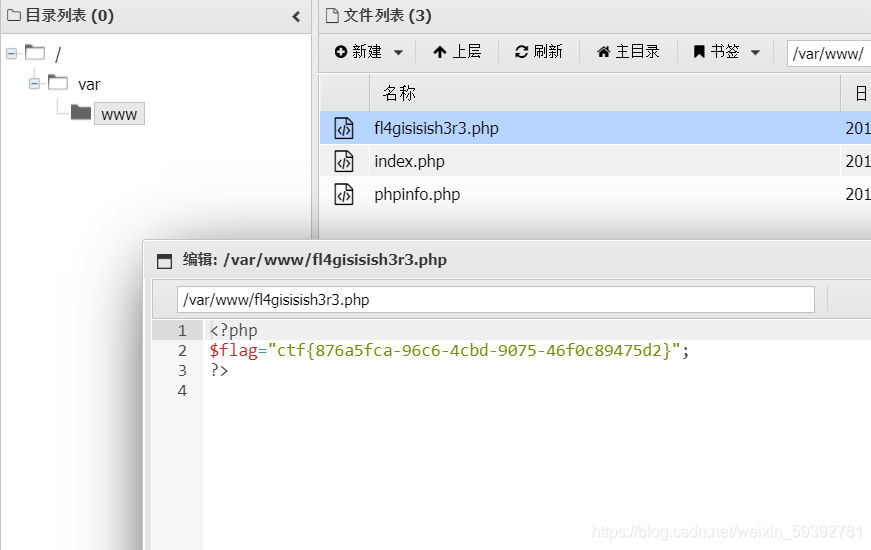Click the 新建 (New) button
The image size is (871, 550).
click(x=358, y=52)
